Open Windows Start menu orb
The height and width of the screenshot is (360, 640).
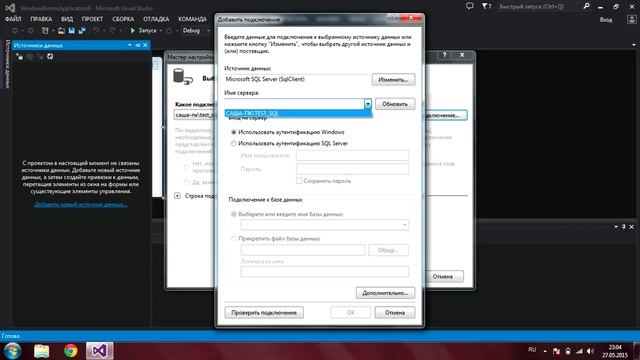click(x=12, y=351)
